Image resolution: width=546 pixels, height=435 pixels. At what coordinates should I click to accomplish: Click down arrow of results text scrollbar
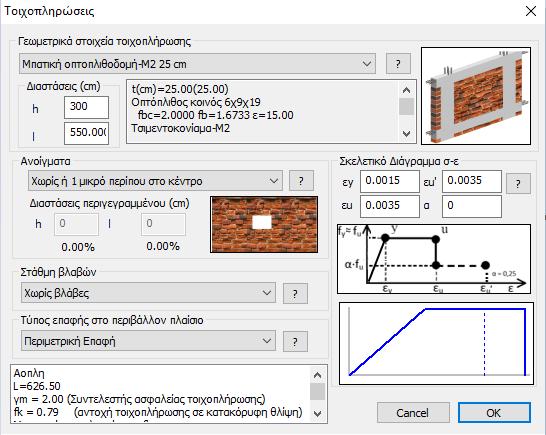tap(317, 413)
